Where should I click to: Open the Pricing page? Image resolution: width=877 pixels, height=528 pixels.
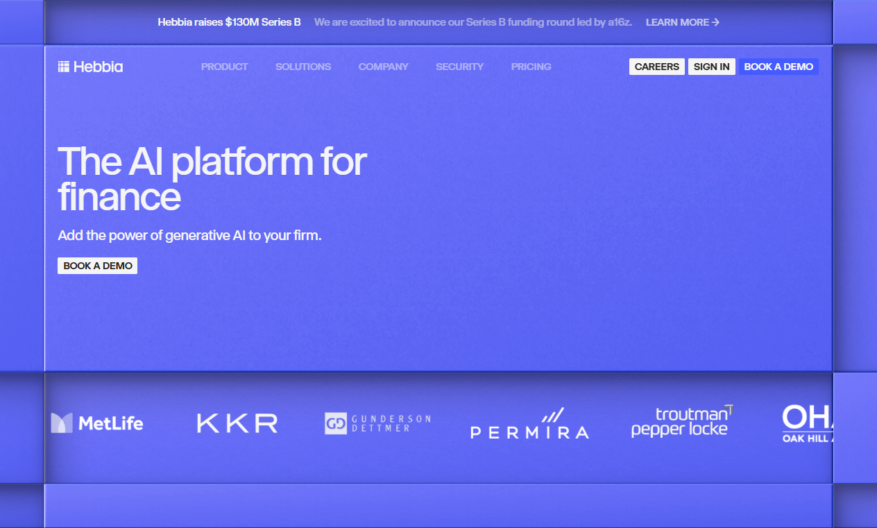(x=531, y=67)
